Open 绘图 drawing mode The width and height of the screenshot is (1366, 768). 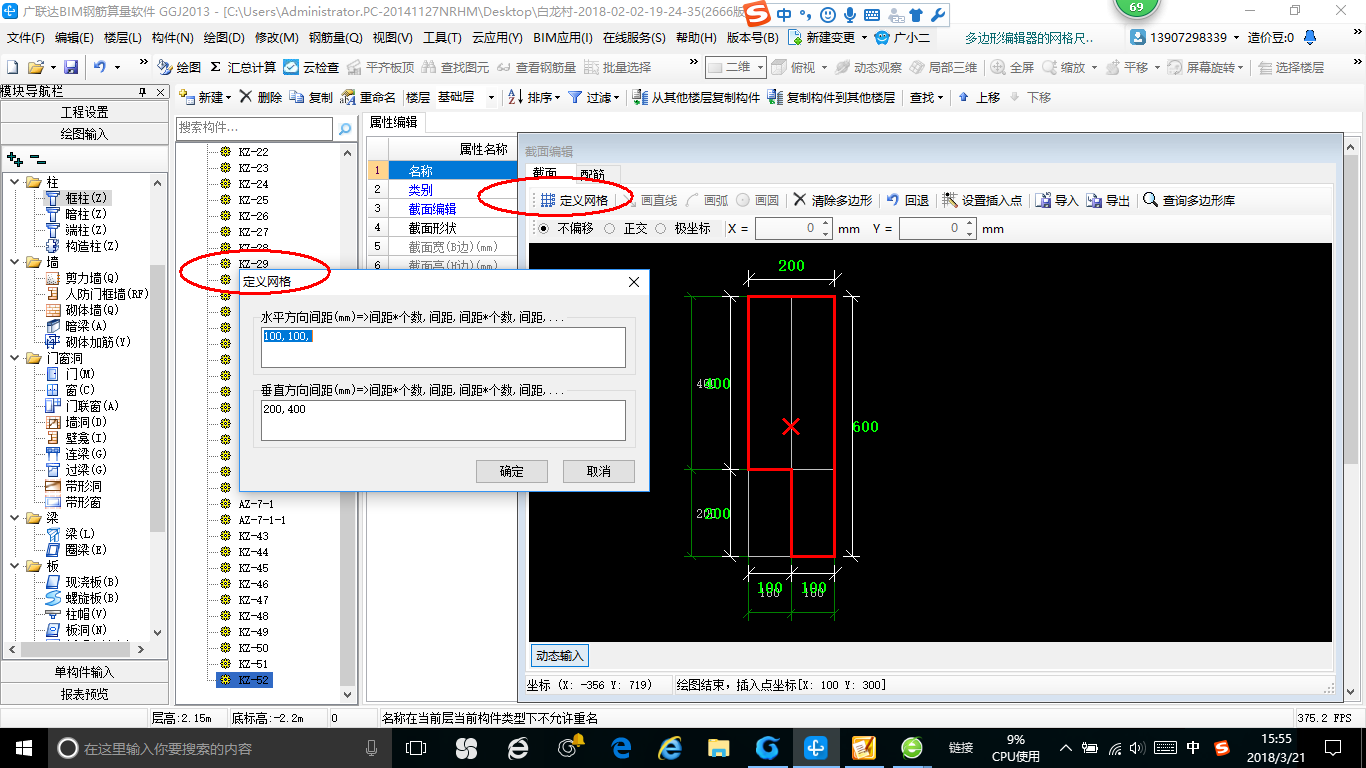tap(179, 67)
